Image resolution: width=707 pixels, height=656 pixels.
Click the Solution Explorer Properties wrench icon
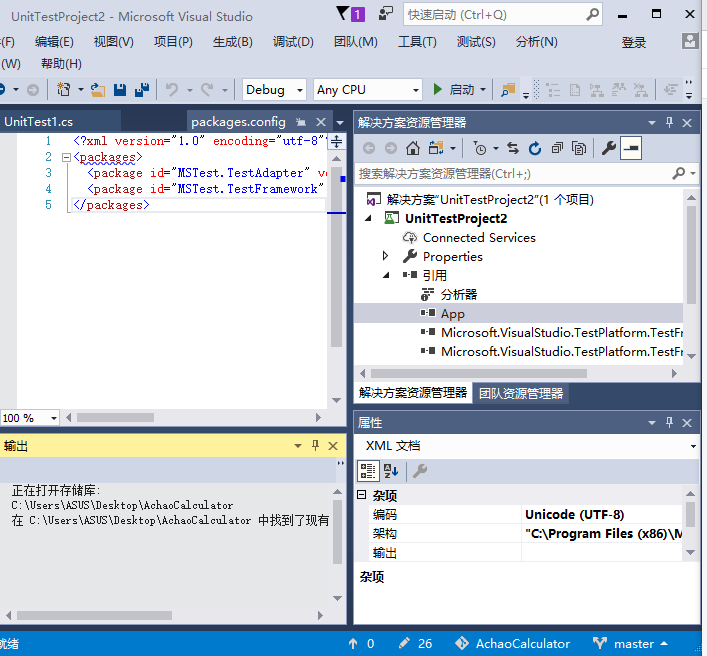tap(609, 148)
